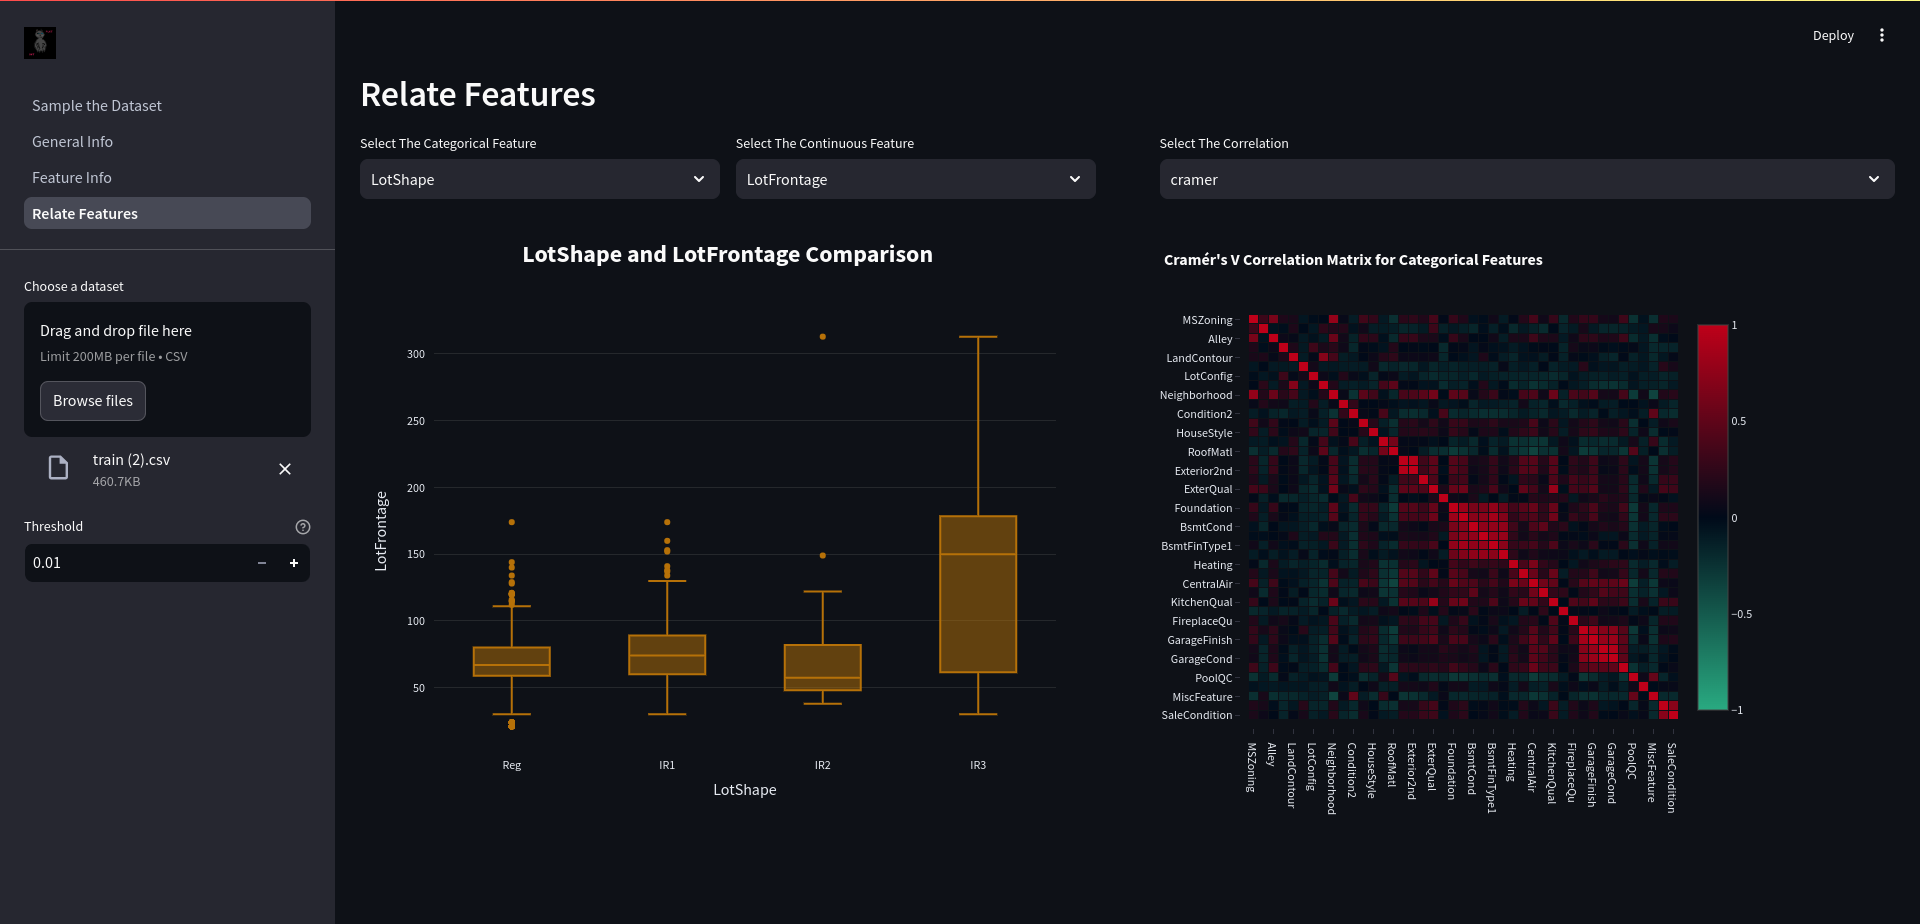Open the cramer correlation dropdown
1920x924 pixels.
[1527, 179]
